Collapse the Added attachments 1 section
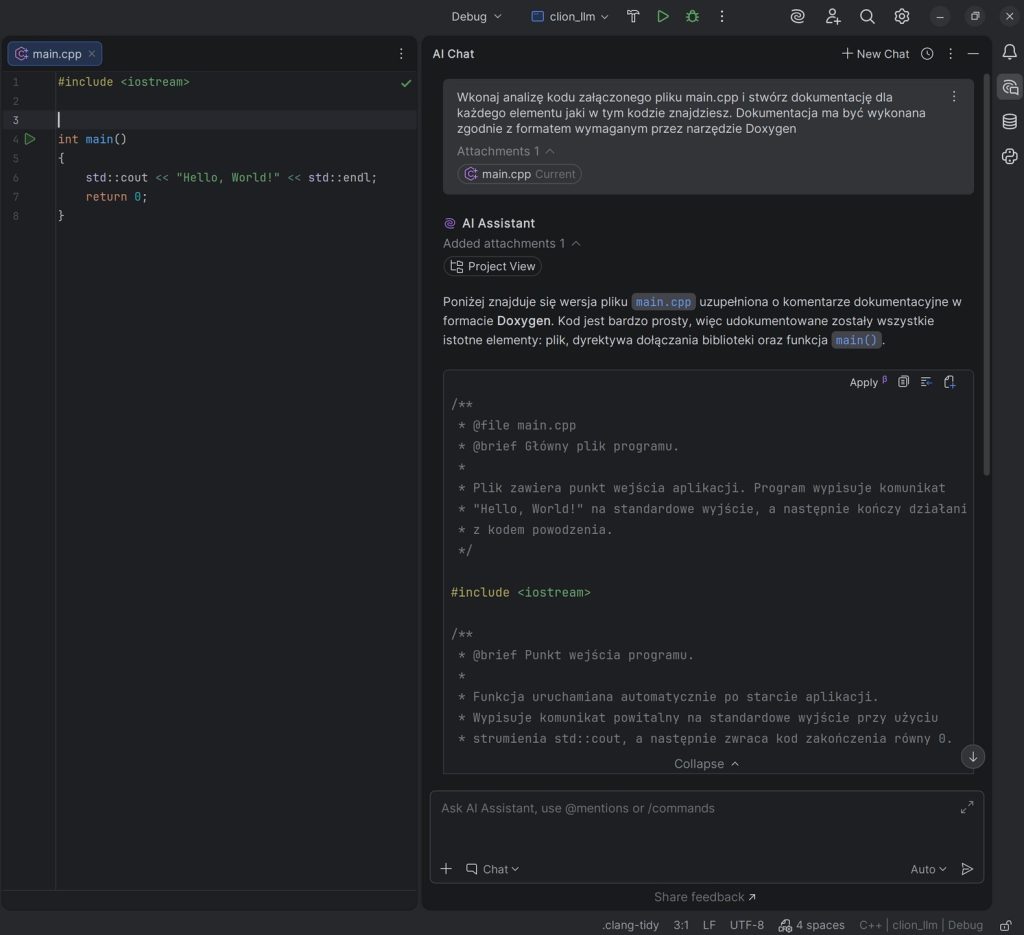 (x=511, y=243)
